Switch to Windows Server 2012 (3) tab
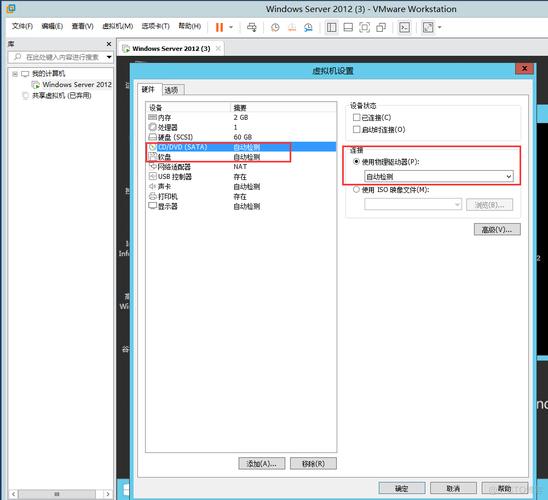The width and height of the screenshot is (548, 500). pos(171,49)
